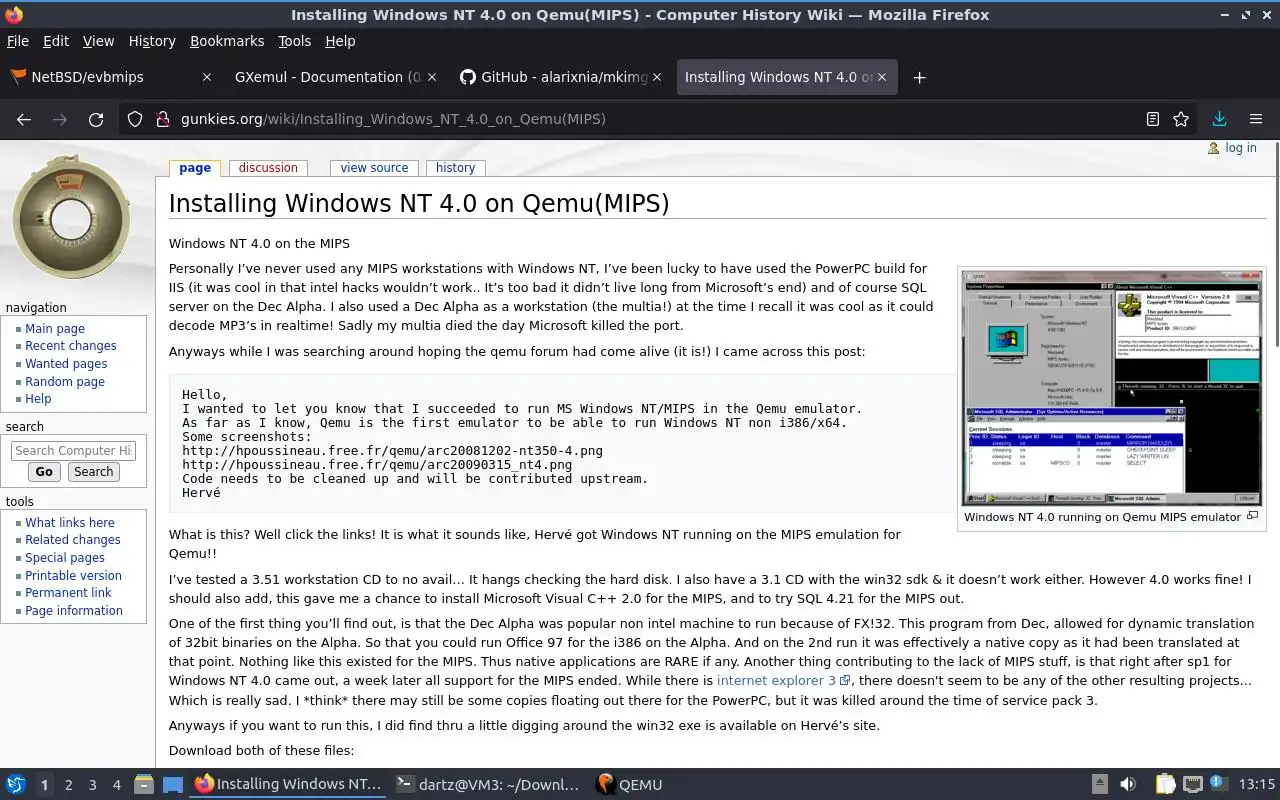The height and width of the screenshot is (800, 1280).
Task: Open the update notifier tray icon
Action: [1217, 784]
